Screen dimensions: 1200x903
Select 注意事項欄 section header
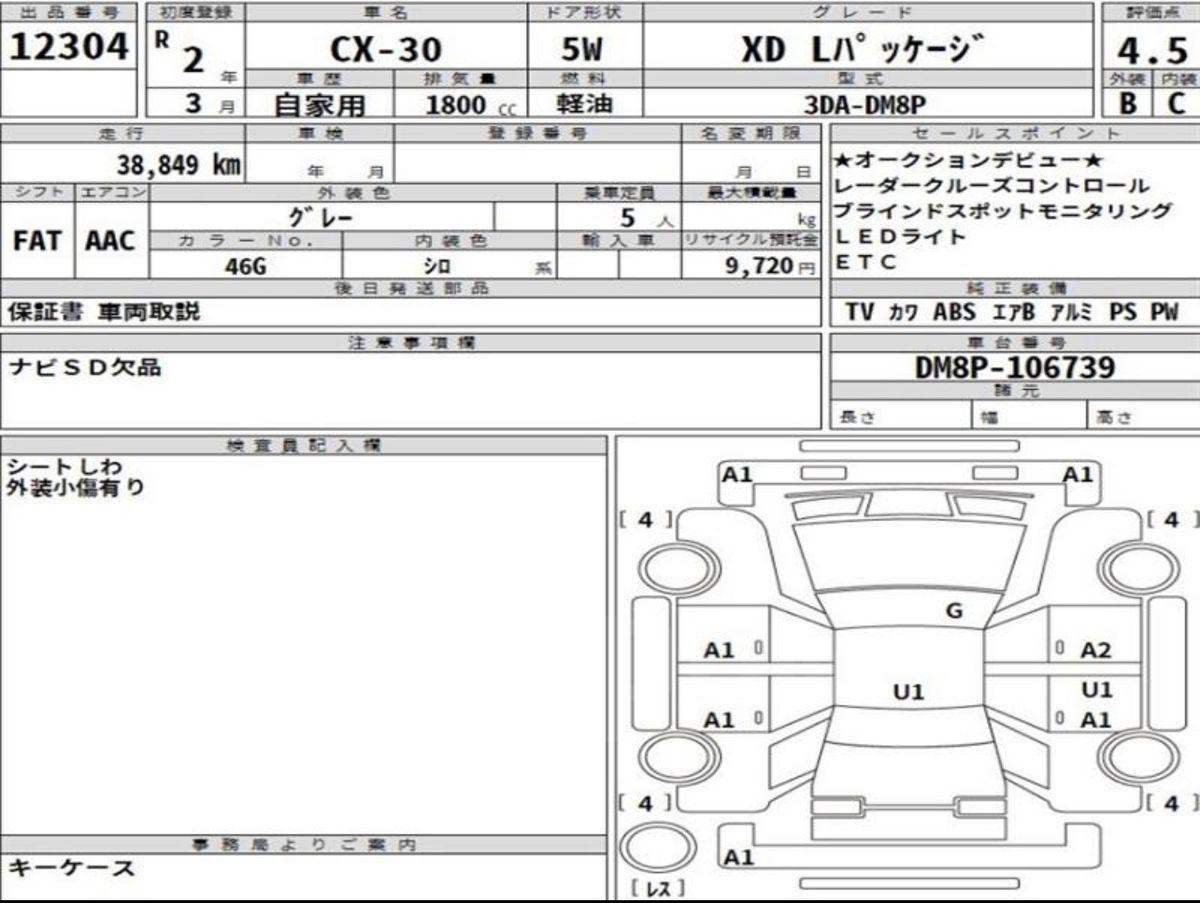click(x=412, y=343)
